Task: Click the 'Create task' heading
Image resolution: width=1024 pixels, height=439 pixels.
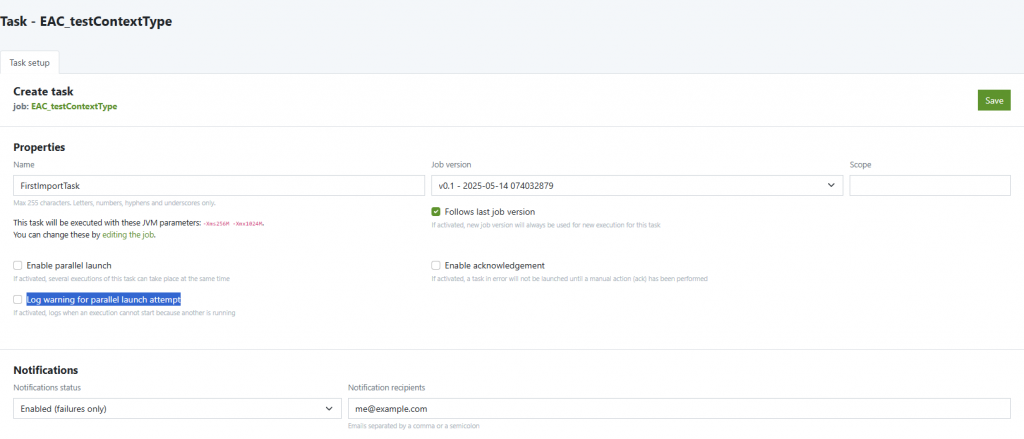Action: 44,91
